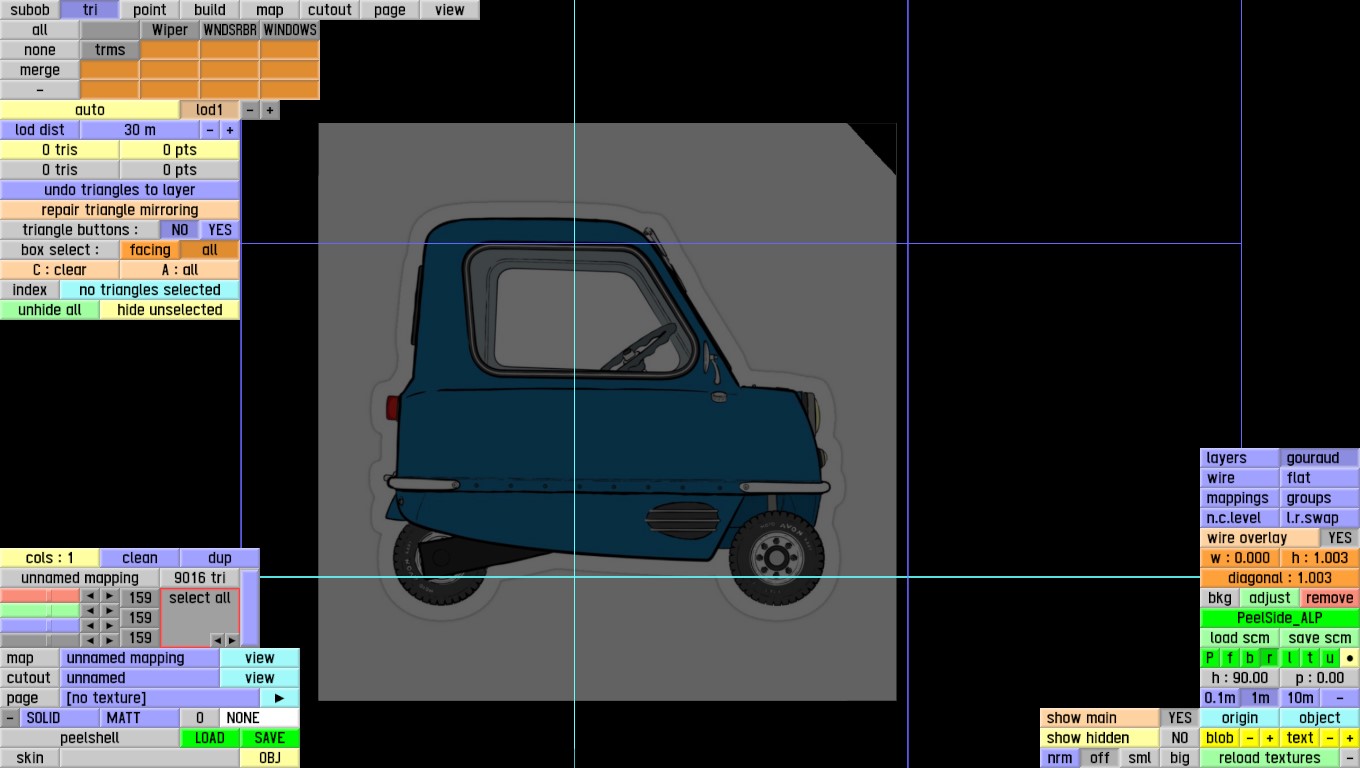
Task: Click the right arrow beside the grey slider
Action: point(110,640)
